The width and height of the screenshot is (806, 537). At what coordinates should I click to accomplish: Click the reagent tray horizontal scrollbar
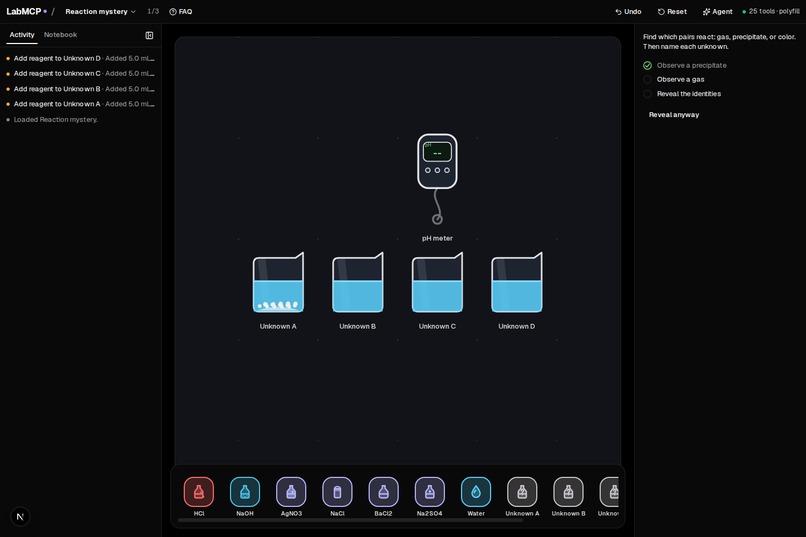click(x=351, y=521)
